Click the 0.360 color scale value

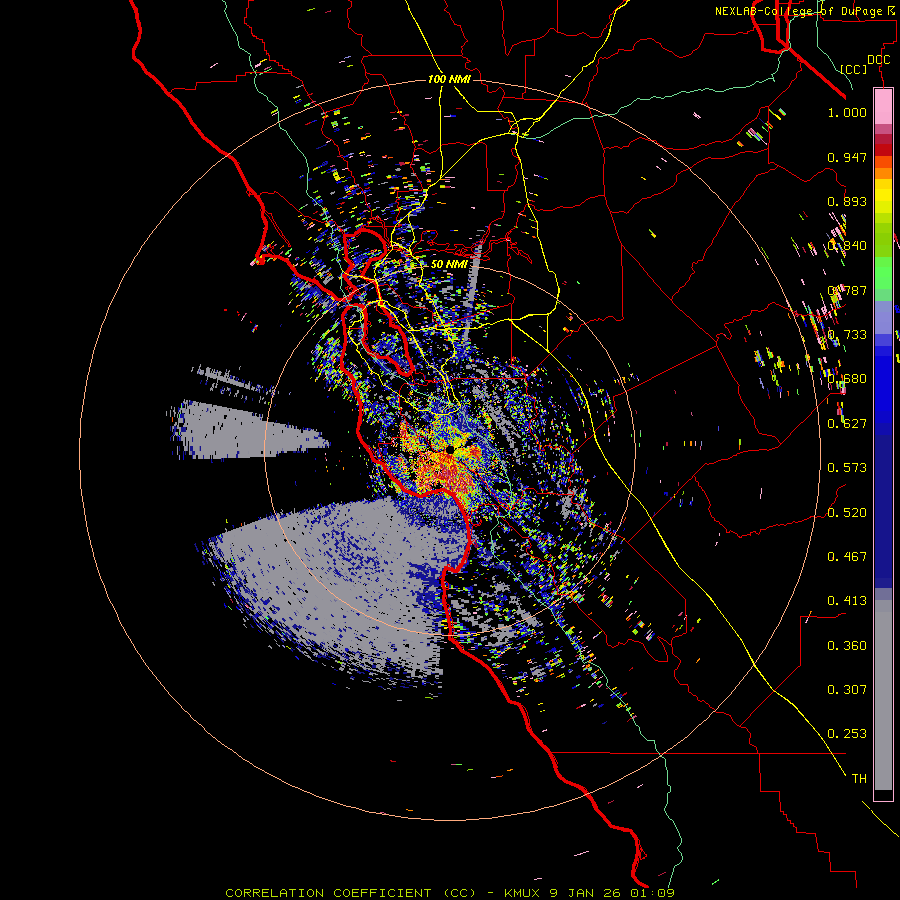pos(847,646)
